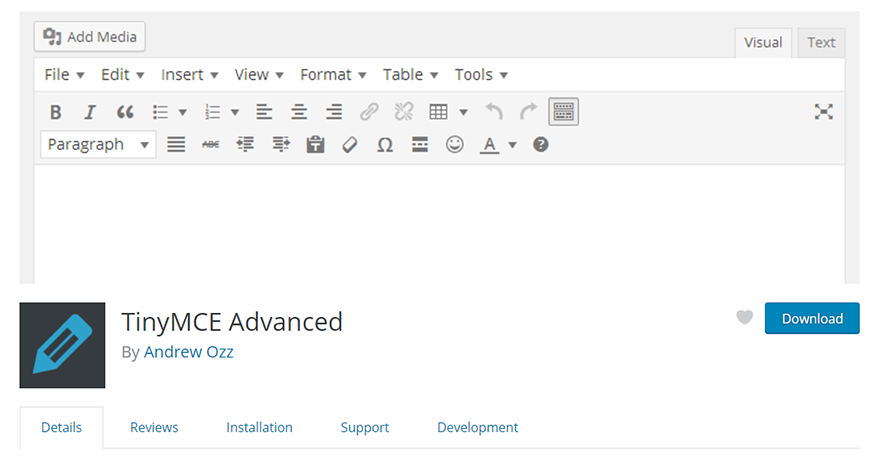Open the emoticons picker
The width and height of the screenshot is (880, 467).
[455, 145]
